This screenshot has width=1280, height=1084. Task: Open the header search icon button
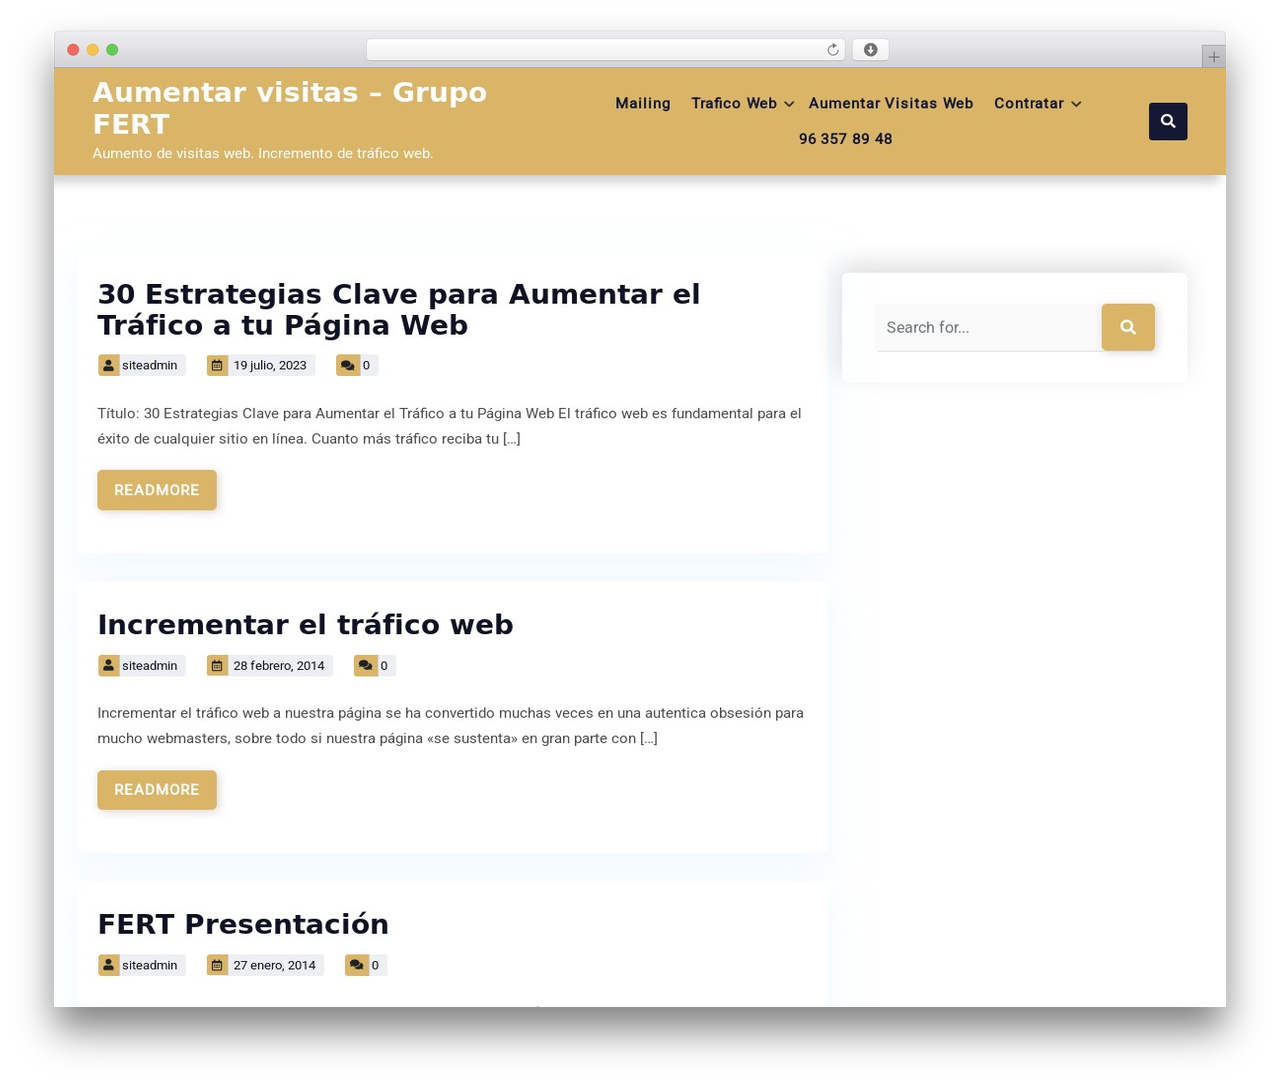[1168, 121]
